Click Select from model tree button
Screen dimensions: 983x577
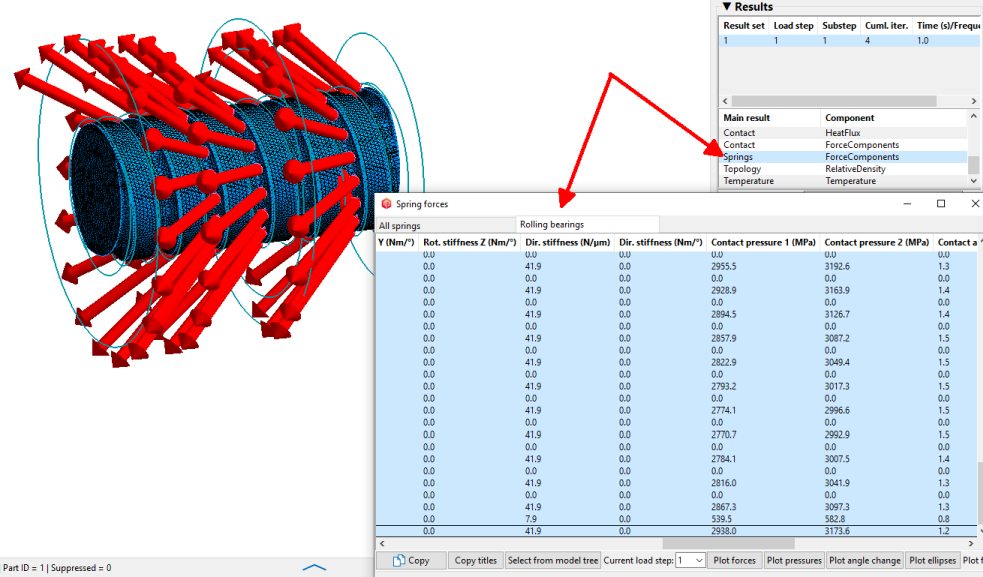(x=553, y=561)
